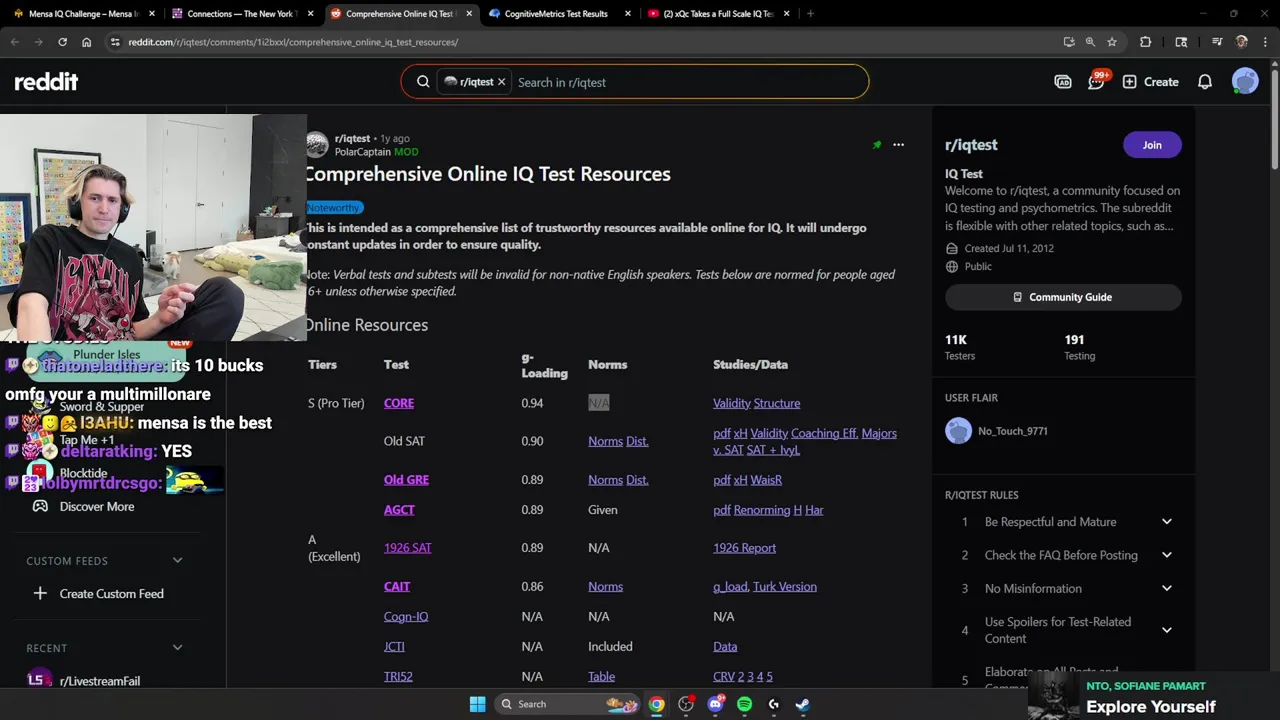Open the Cogn-IQ test link

(x=406, y=617)
